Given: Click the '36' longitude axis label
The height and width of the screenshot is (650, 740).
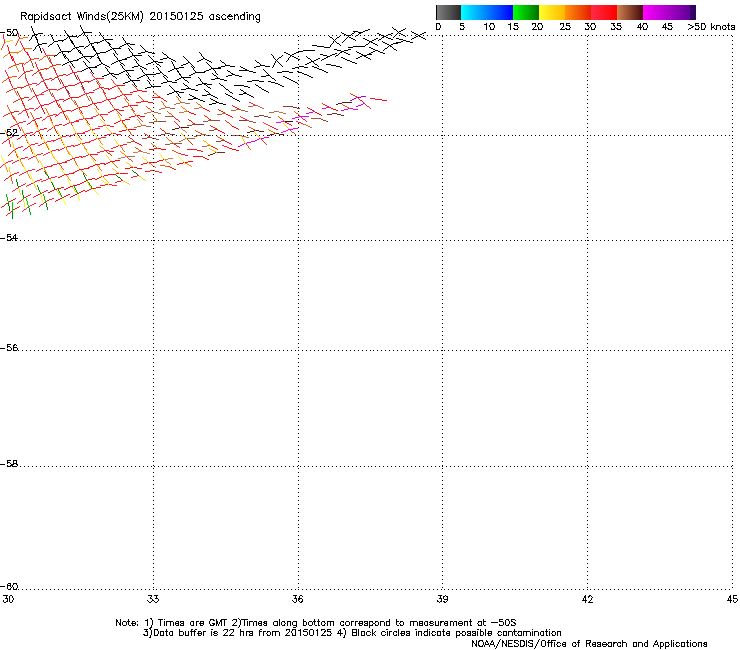Looking at the screenshot, I should [x=297, y=599].
